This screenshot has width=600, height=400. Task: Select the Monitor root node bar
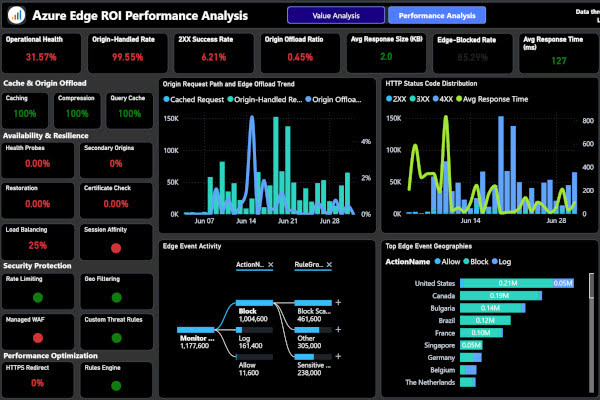(x=196, y=330)
